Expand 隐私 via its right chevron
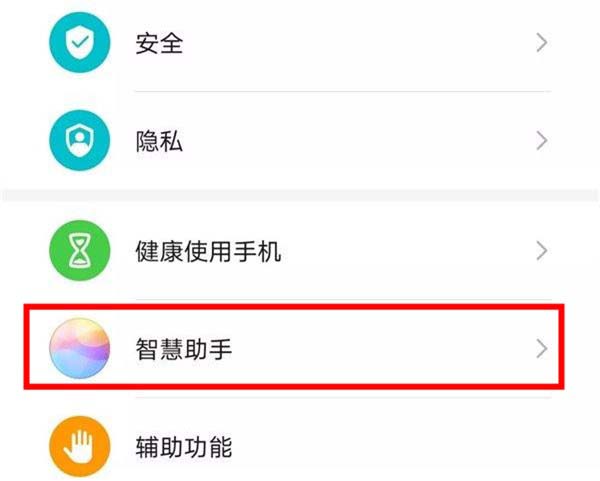Viewport: 600px width, 481px height. (541, 141)
